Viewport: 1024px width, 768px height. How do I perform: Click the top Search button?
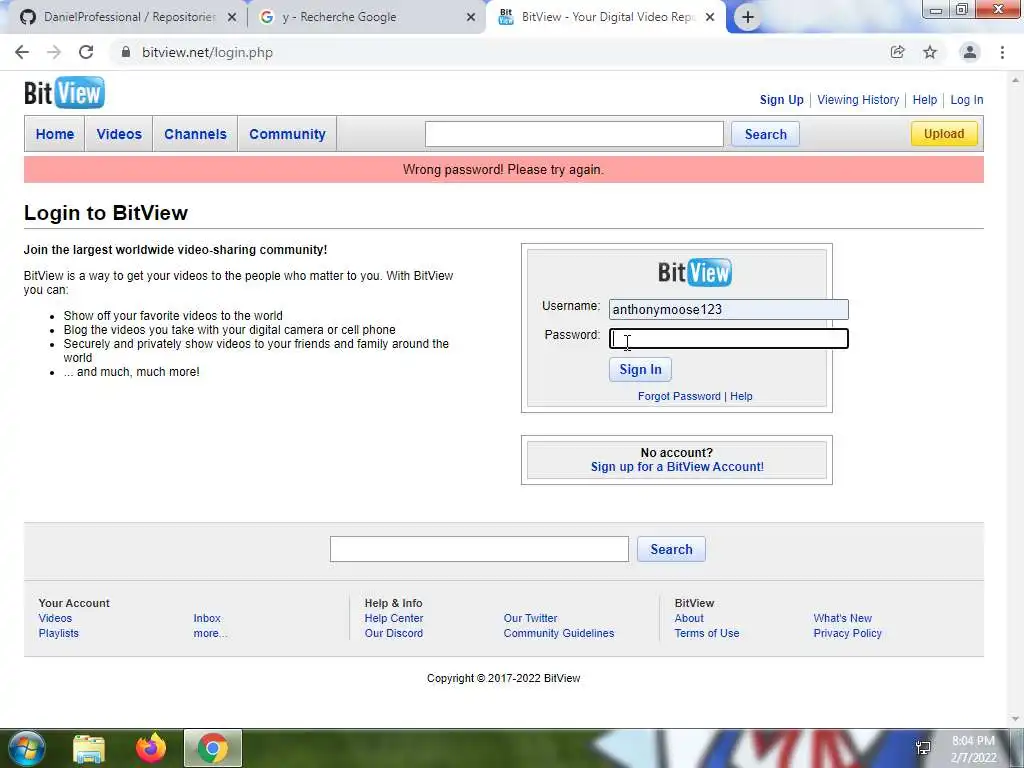coord(765,134)
